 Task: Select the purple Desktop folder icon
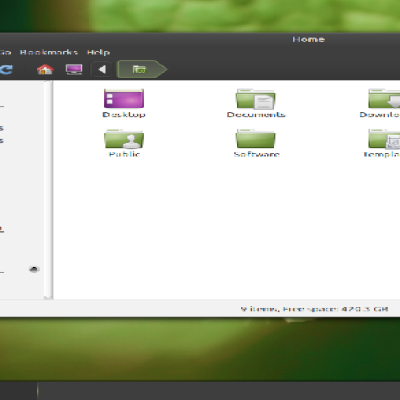[124, 98]
